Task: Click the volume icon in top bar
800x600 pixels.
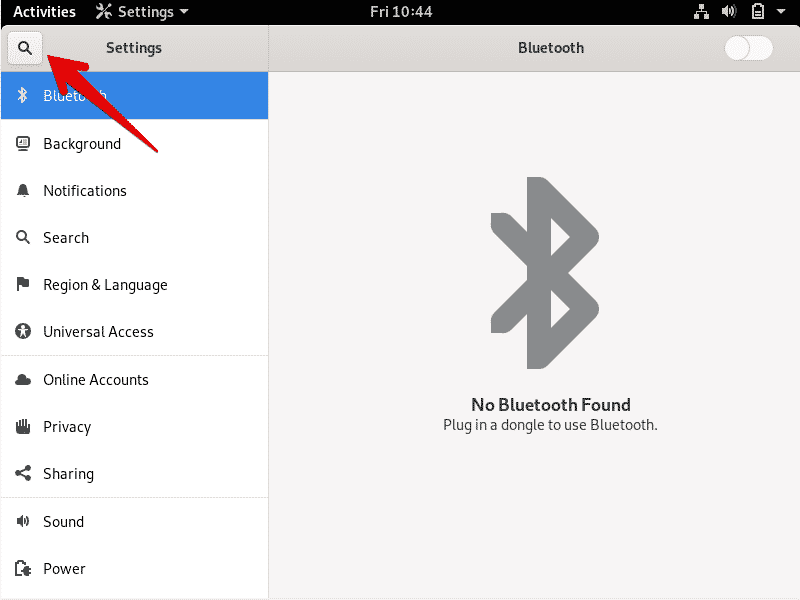Action: click(729, 12)
